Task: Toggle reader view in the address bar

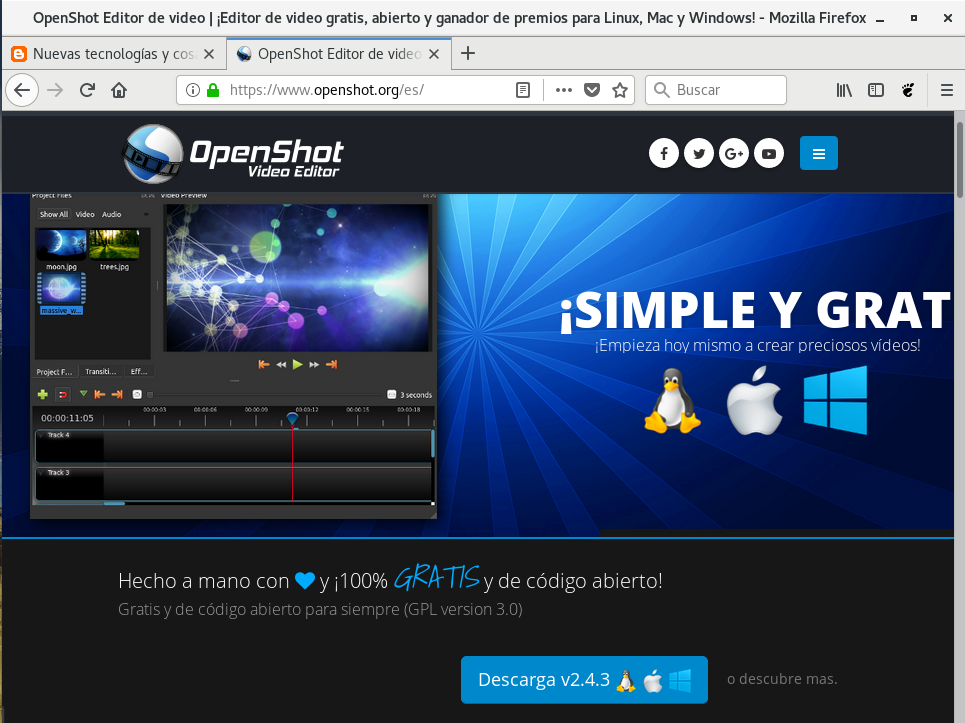Action: coord(522,89)
